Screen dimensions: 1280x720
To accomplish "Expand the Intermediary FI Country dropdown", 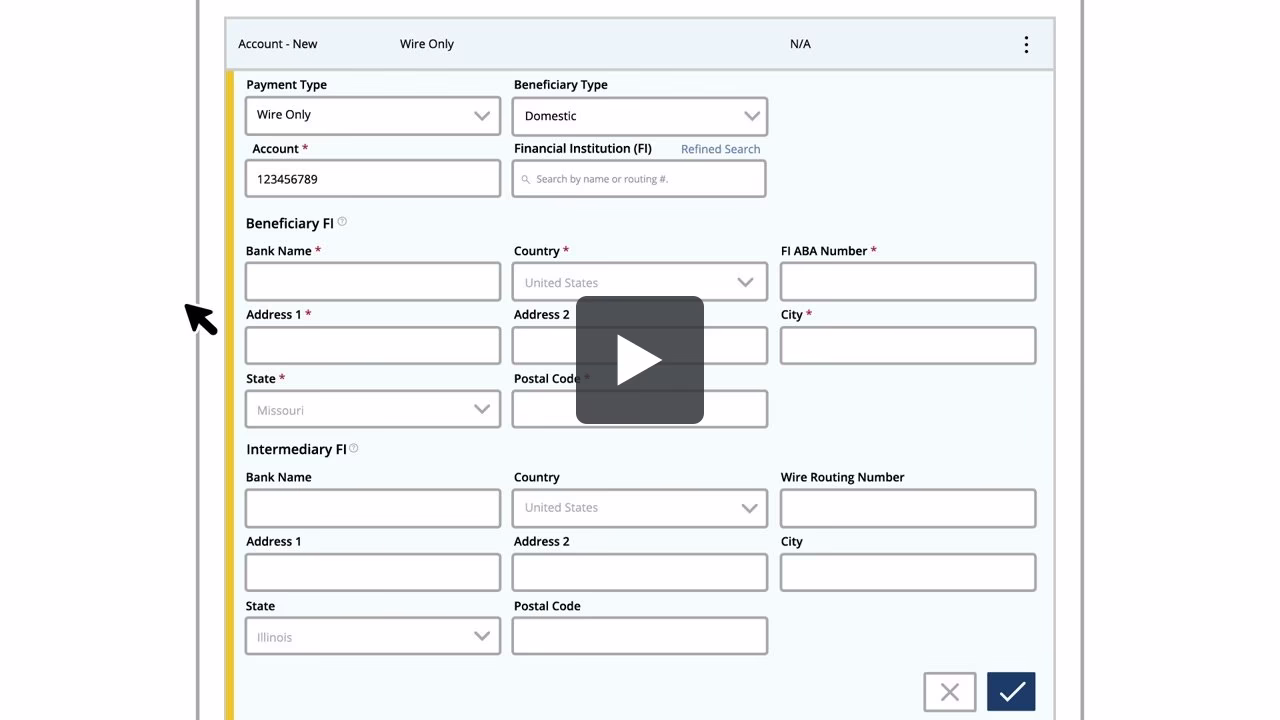I will [639, 508].
